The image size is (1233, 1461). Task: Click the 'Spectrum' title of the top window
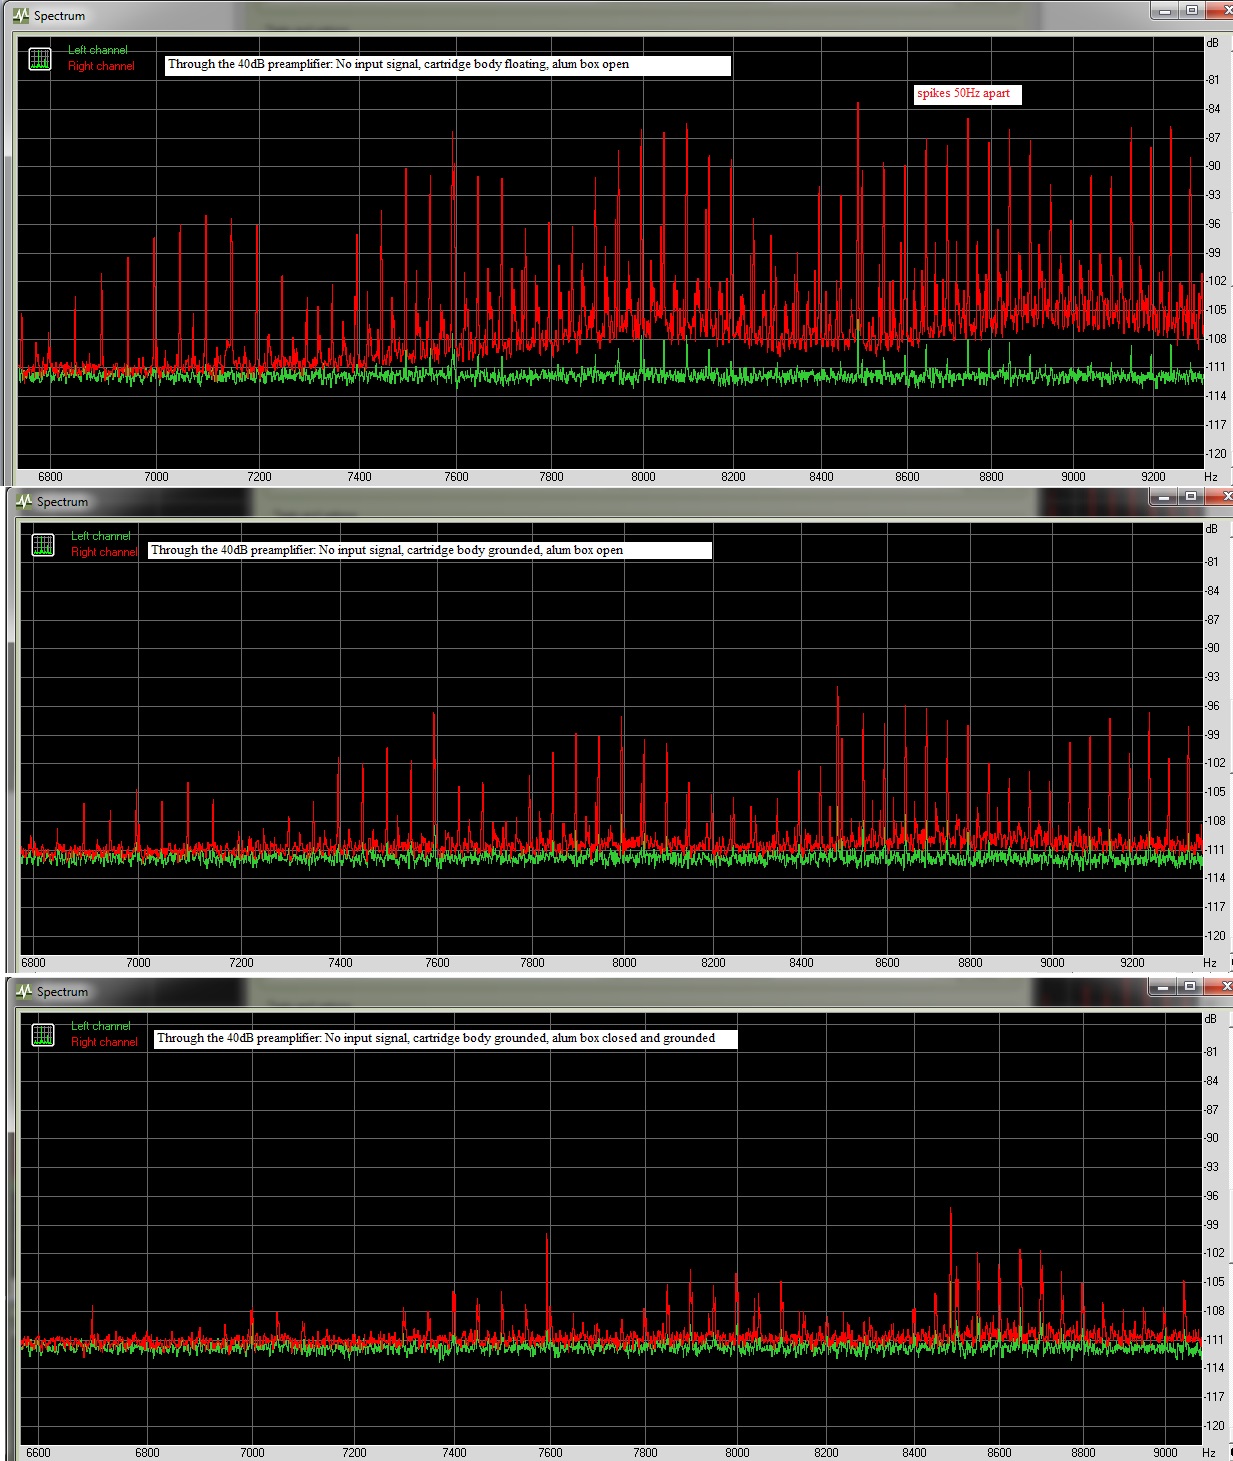click(59, 16)
